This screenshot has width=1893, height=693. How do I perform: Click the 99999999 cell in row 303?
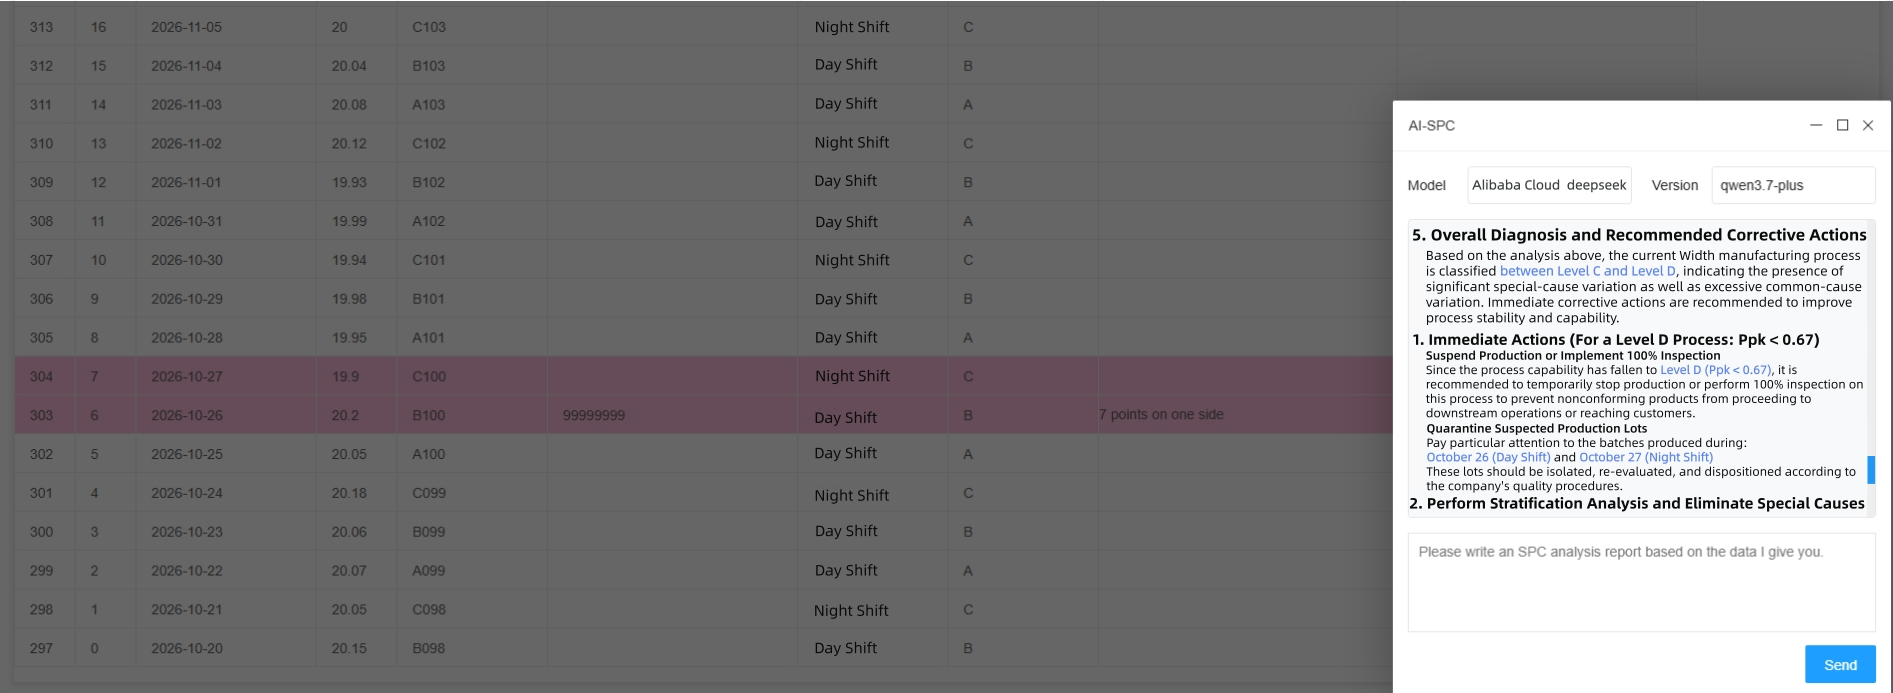coord(594,415)
